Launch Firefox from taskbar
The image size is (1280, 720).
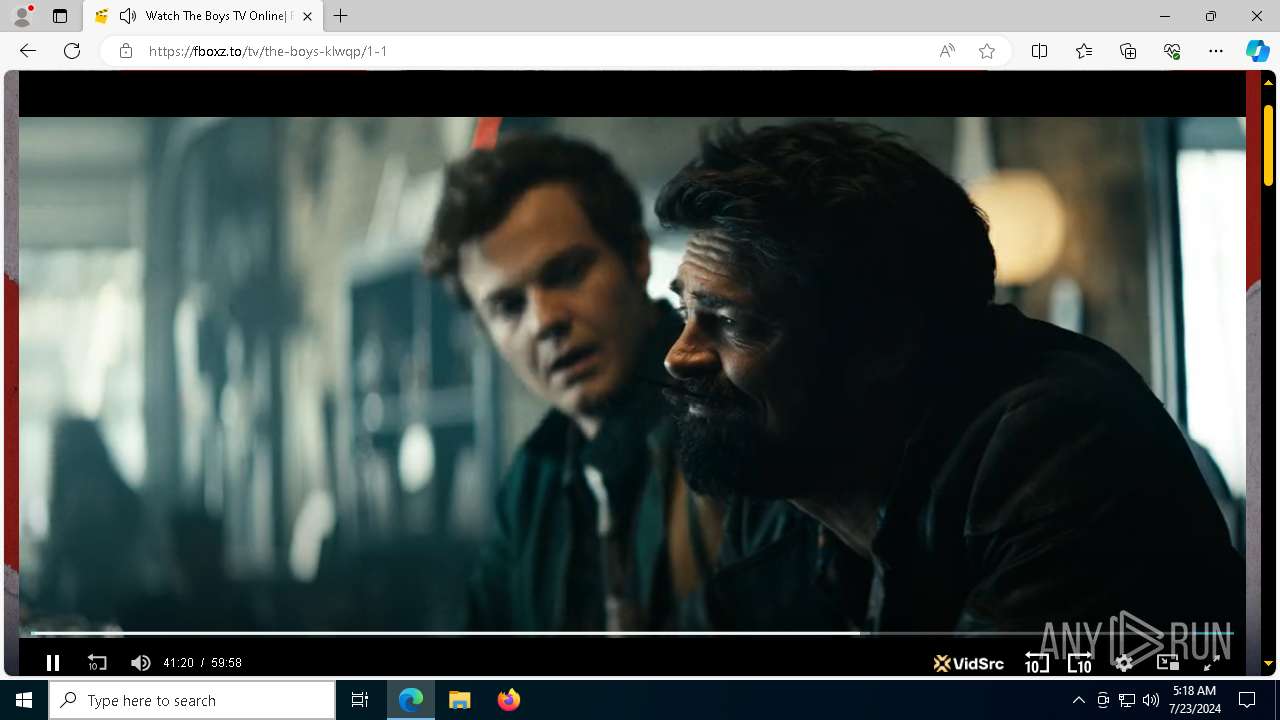[x=508, y=700]
